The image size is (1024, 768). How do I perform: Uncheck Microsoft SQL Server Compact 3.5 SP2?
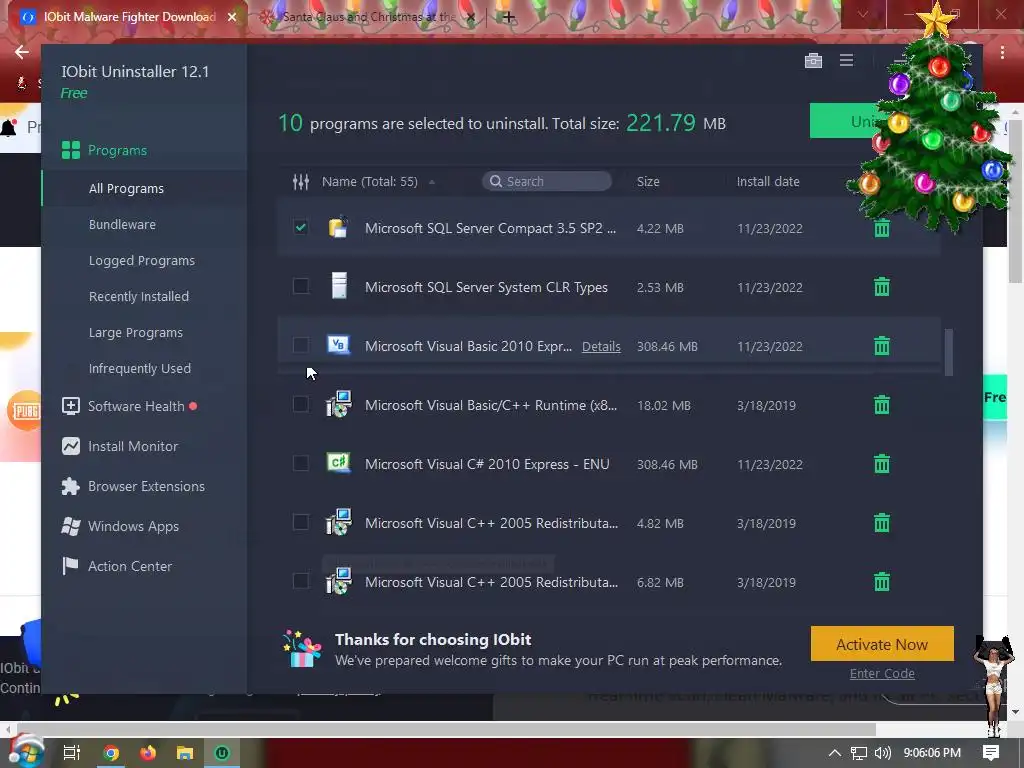pos(300,227)
